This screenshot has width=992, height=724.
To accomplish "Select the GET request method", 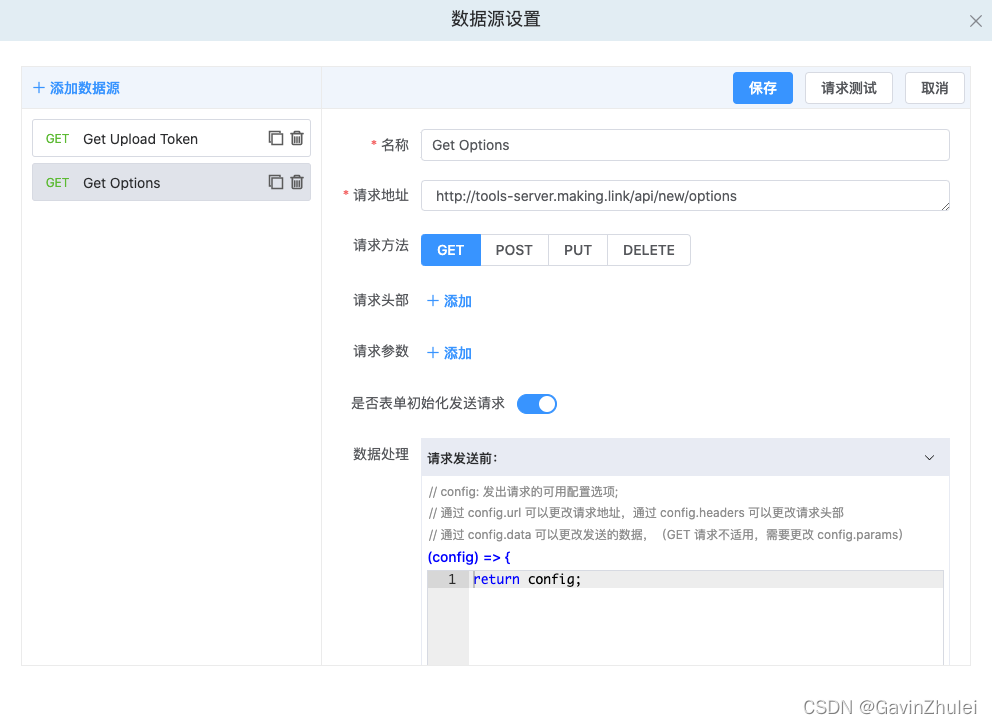I will [450, 250].
